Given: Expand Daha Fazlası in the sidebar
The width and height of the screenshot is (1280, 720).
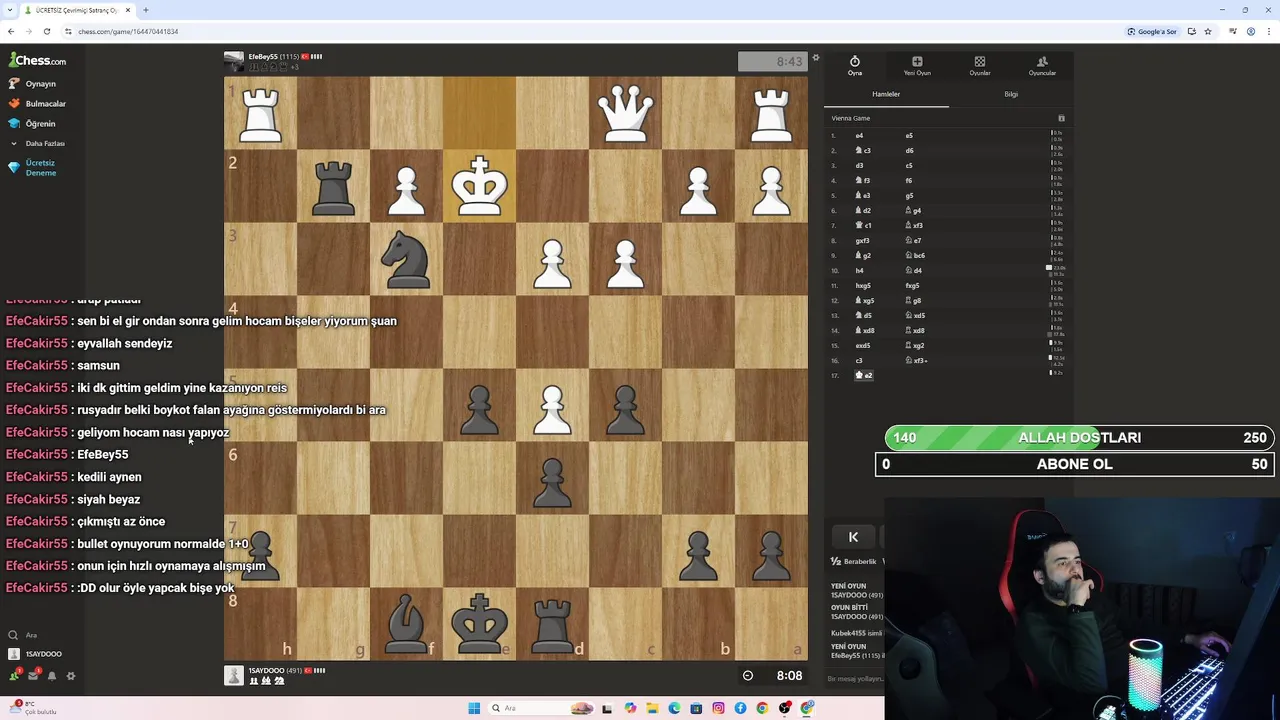Looking at the screenshot, I should click(37, 143).
